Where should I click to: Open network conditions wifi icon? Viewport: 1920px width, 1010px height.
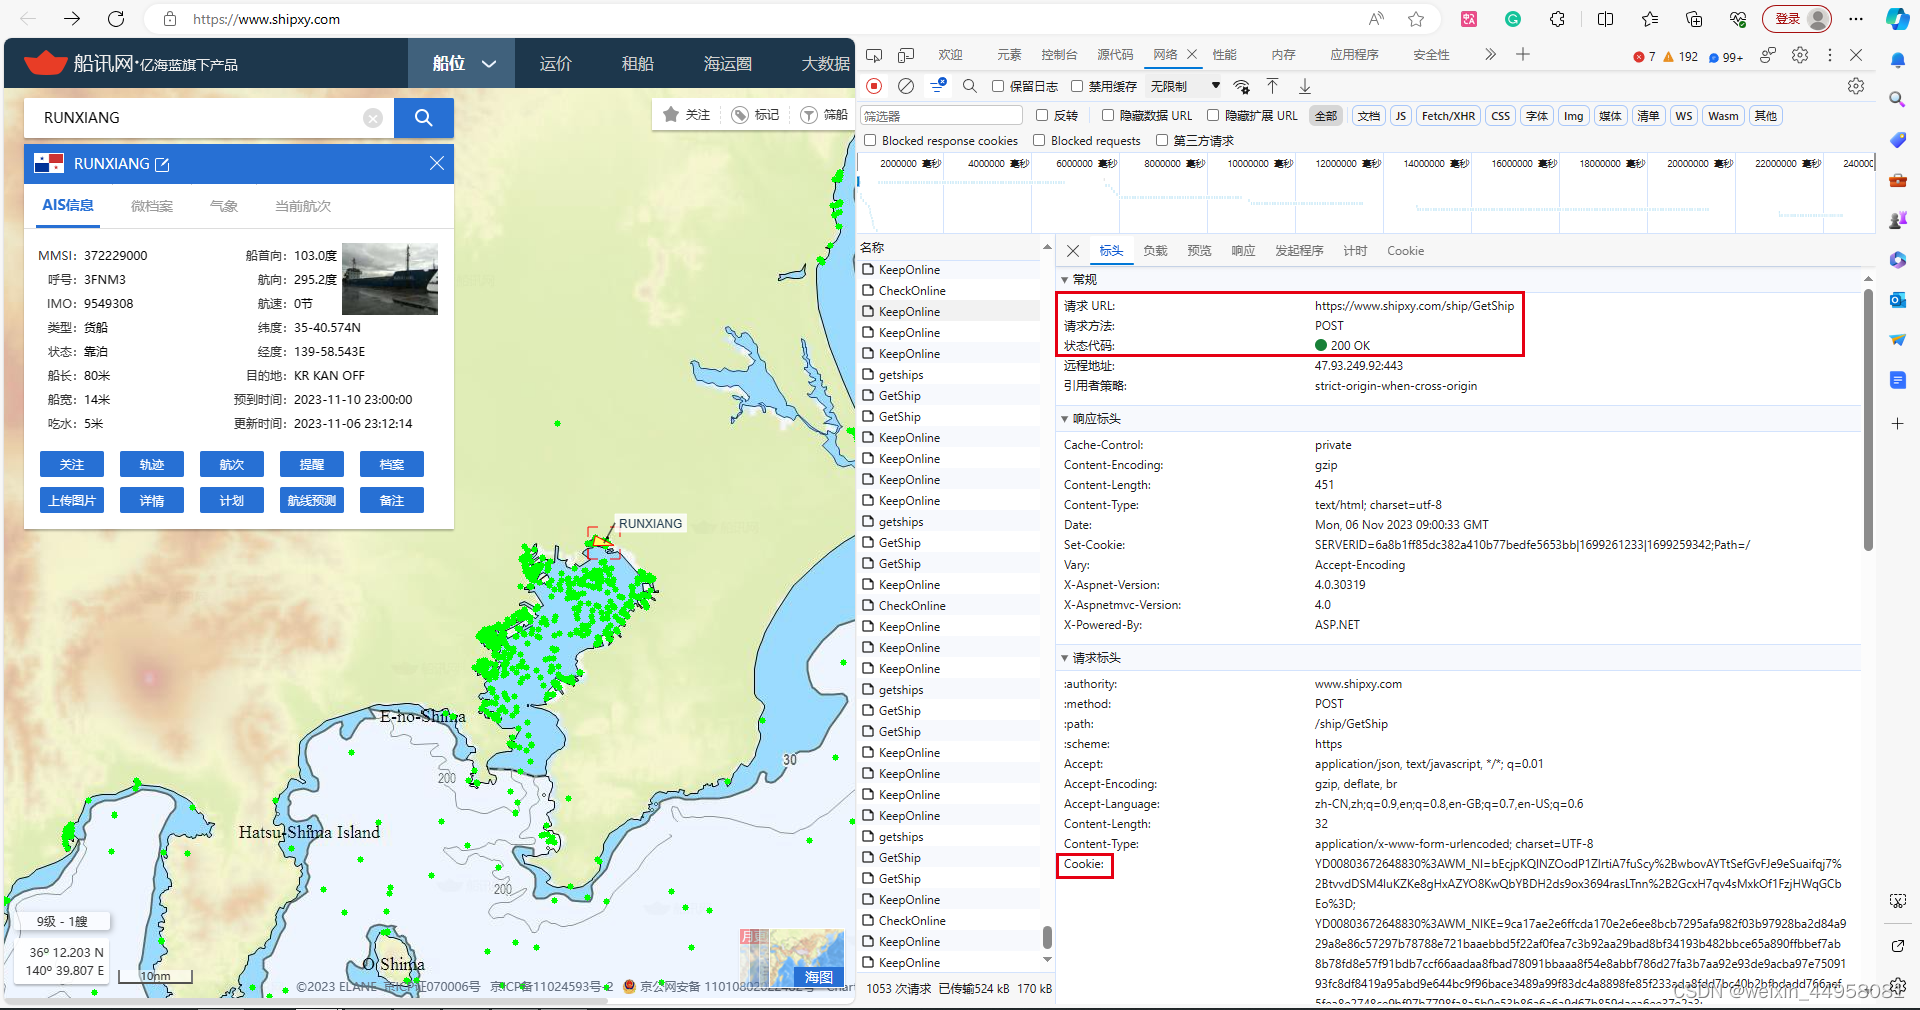pos(1242,86)
